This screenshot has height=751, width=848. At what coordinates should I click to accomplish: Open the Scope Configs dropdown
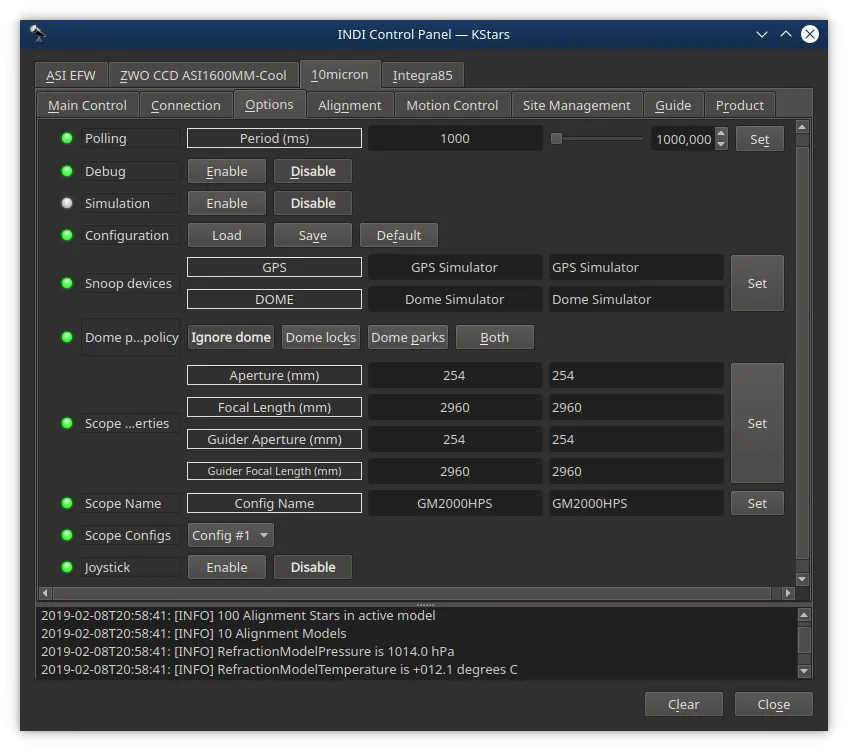point(230,535)
